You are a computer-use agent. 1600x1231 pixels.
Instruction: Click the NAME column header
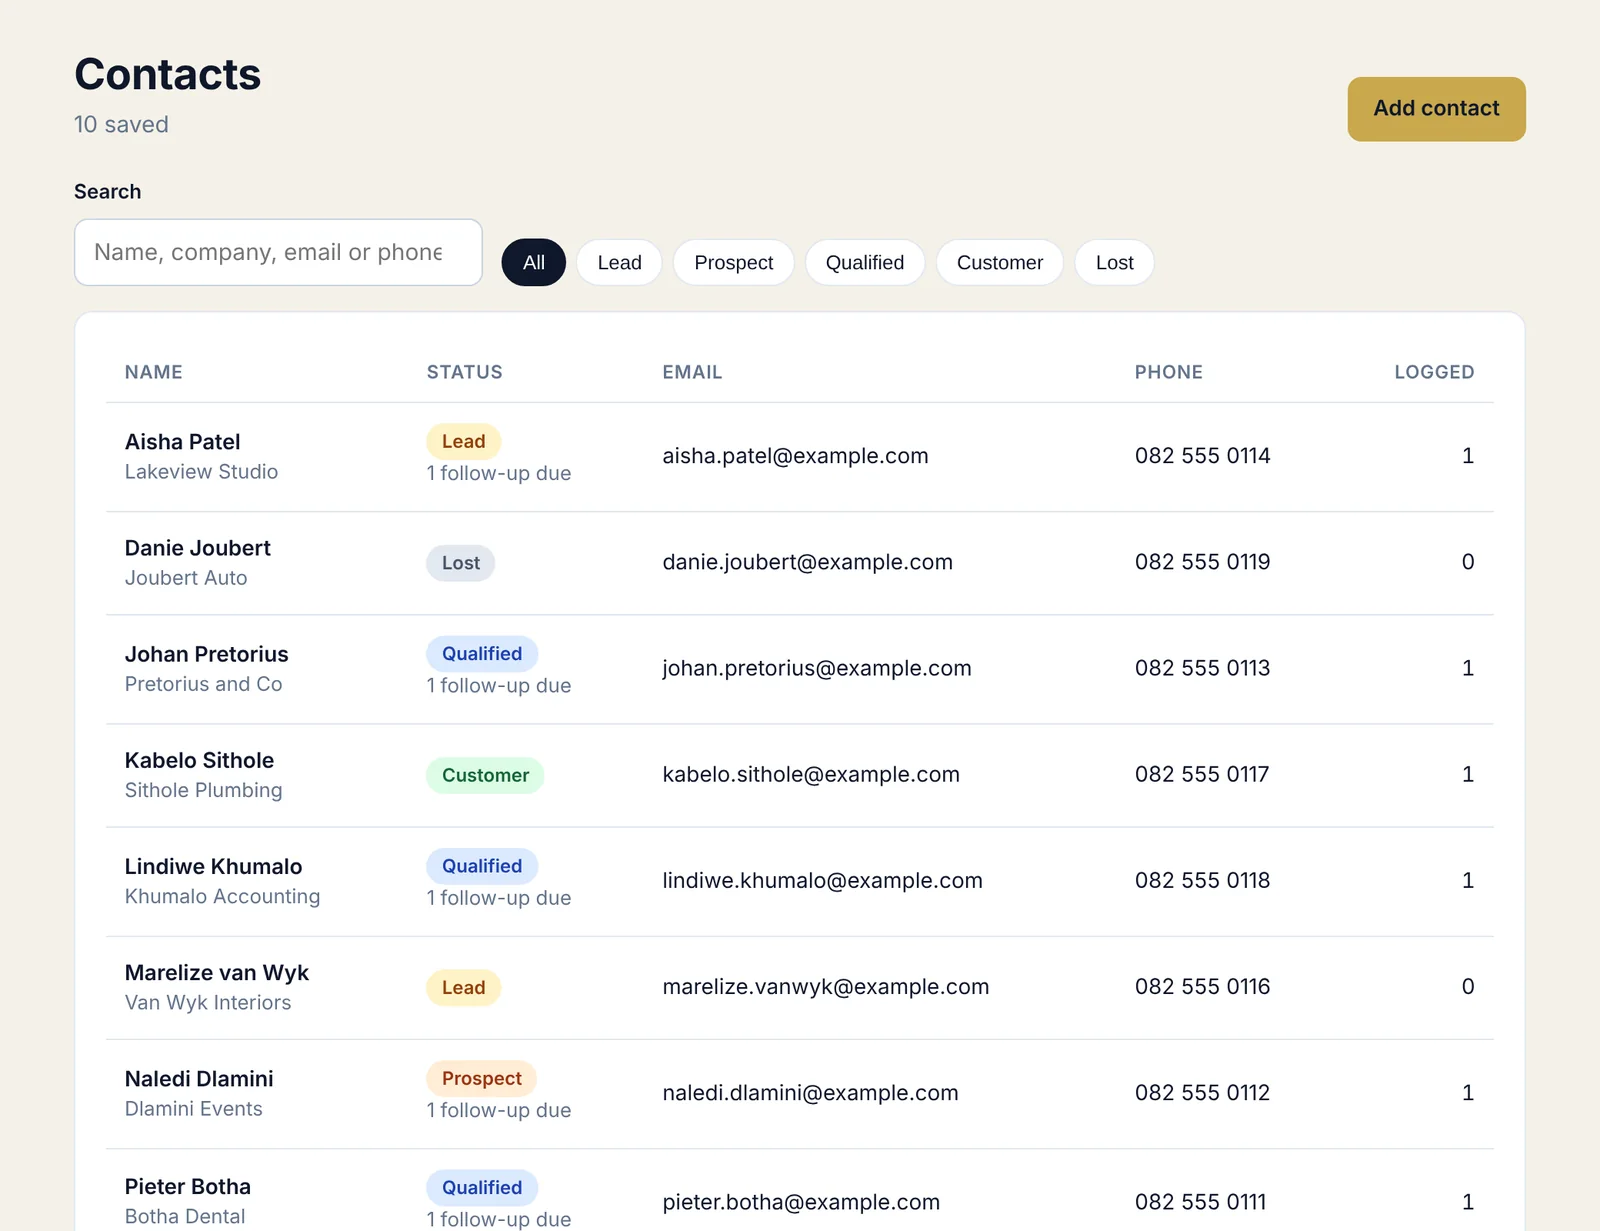(154, 372)
